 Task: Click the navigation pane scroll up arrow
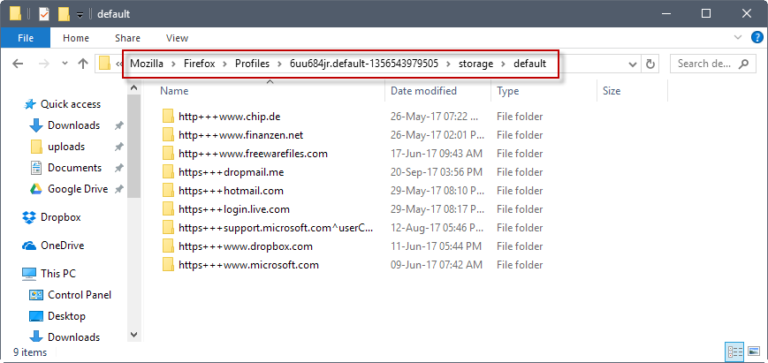(134, 88)
